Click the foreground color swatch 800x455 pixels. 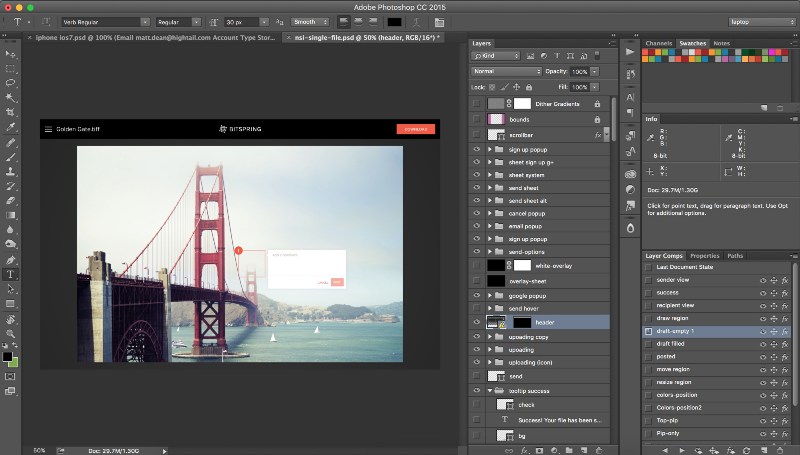(7, 357)
